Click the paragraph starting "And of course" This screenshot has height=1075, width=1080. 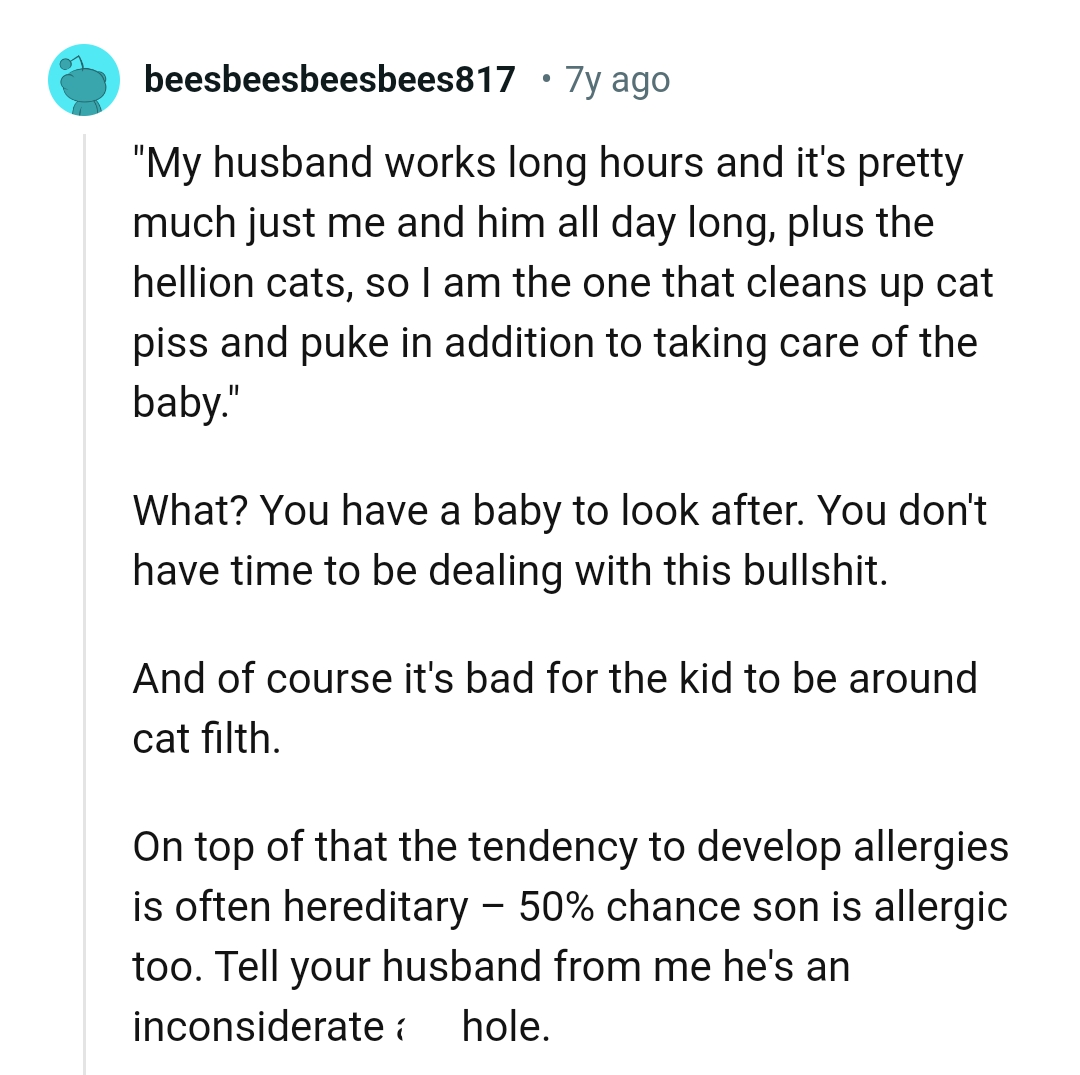[555, 708]
